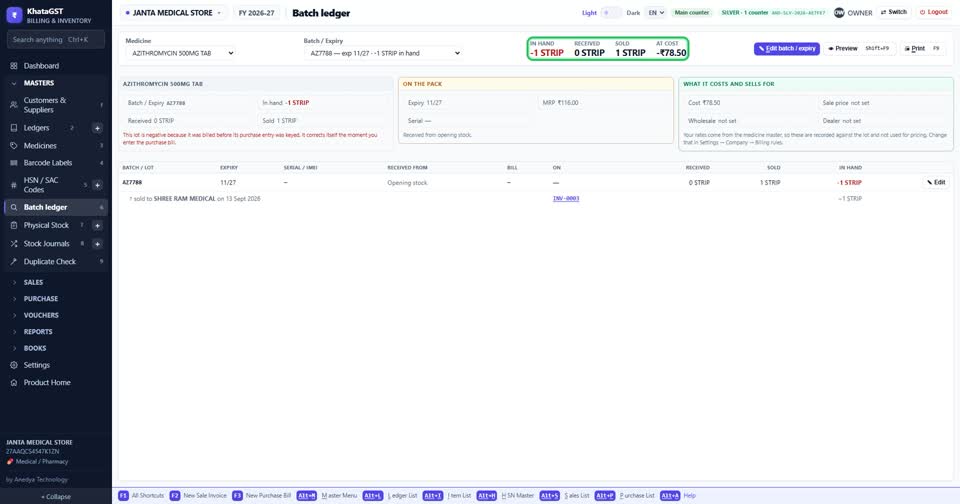Open the JANTA MEDICAL STORE company switcher
960x504 pixels.
tap(174, 13)
